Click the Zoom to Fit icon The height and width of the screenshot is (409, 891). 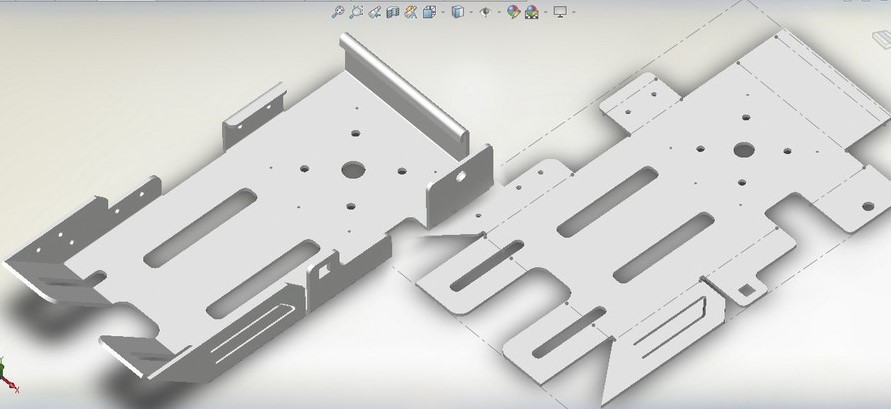(x=338, y=11)
